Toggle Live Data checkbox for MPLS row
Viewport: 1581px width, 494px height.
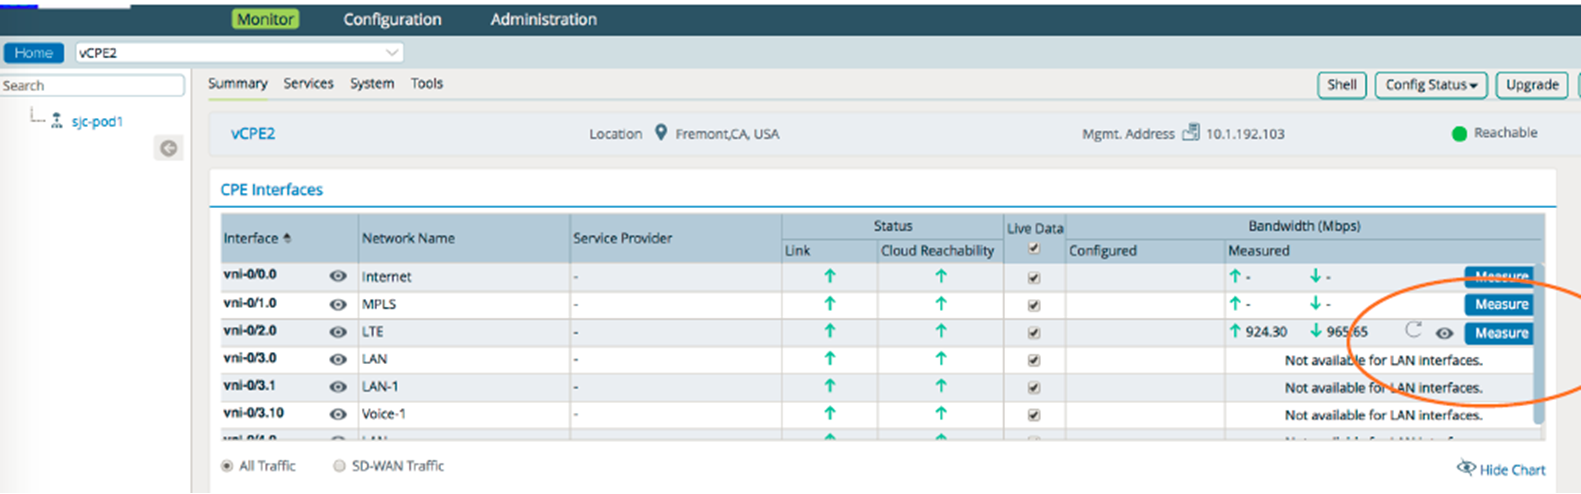pos(1034,305)
